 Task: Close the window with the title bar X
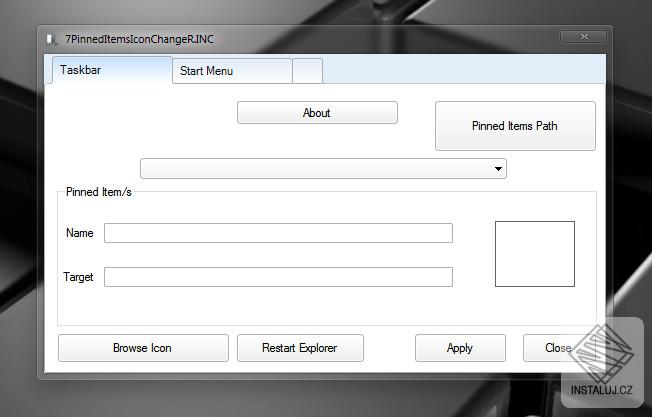[x=584, y=37]
